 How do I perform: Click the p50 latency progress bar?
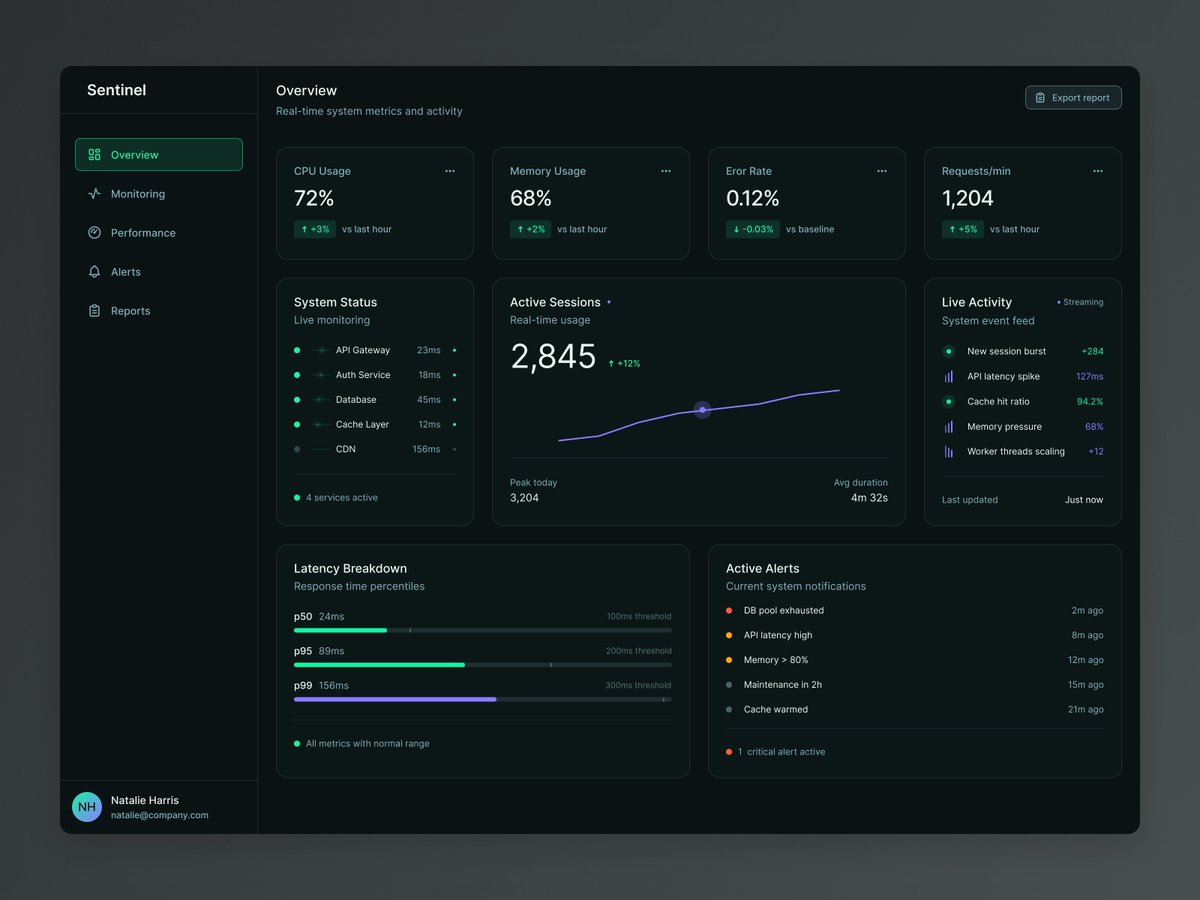tap(483, 630)
